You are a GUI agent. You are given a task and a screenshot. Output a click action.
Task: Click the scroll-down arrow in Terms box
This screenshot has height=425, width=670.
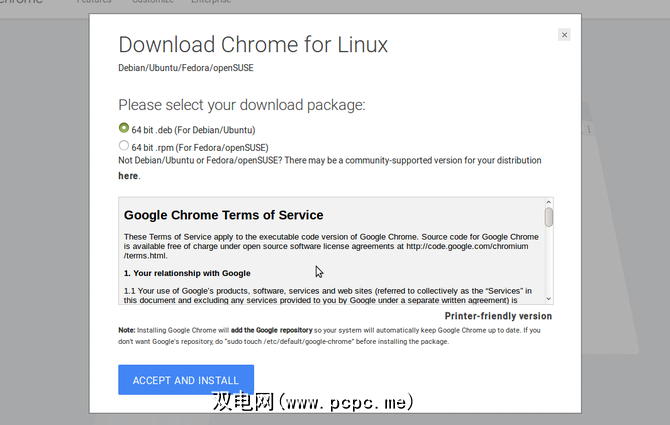[549, 297]
